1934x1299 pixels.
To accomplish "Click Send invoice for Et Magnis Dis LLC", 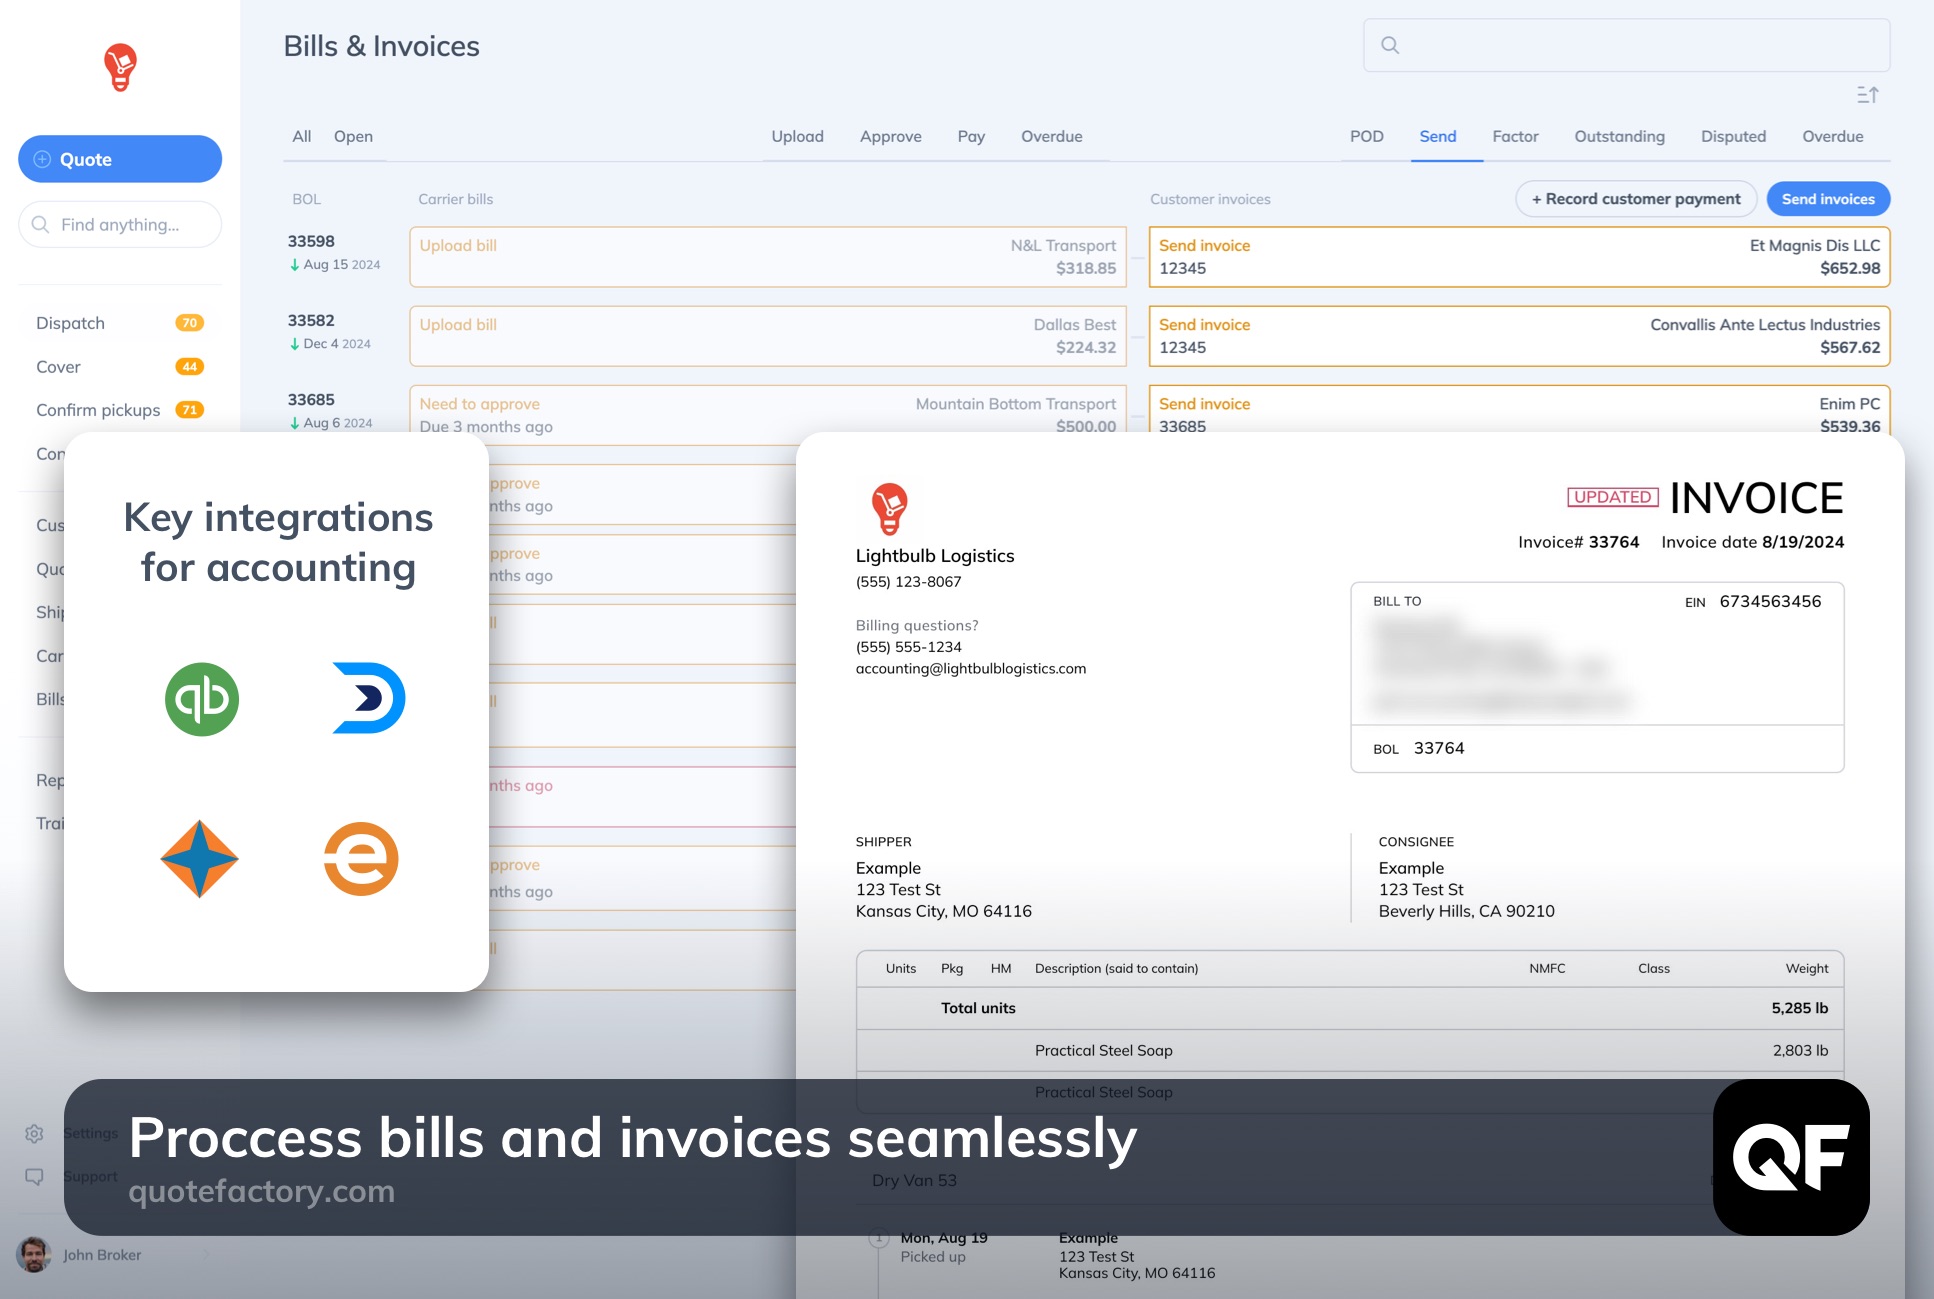I will (1204, 246).
